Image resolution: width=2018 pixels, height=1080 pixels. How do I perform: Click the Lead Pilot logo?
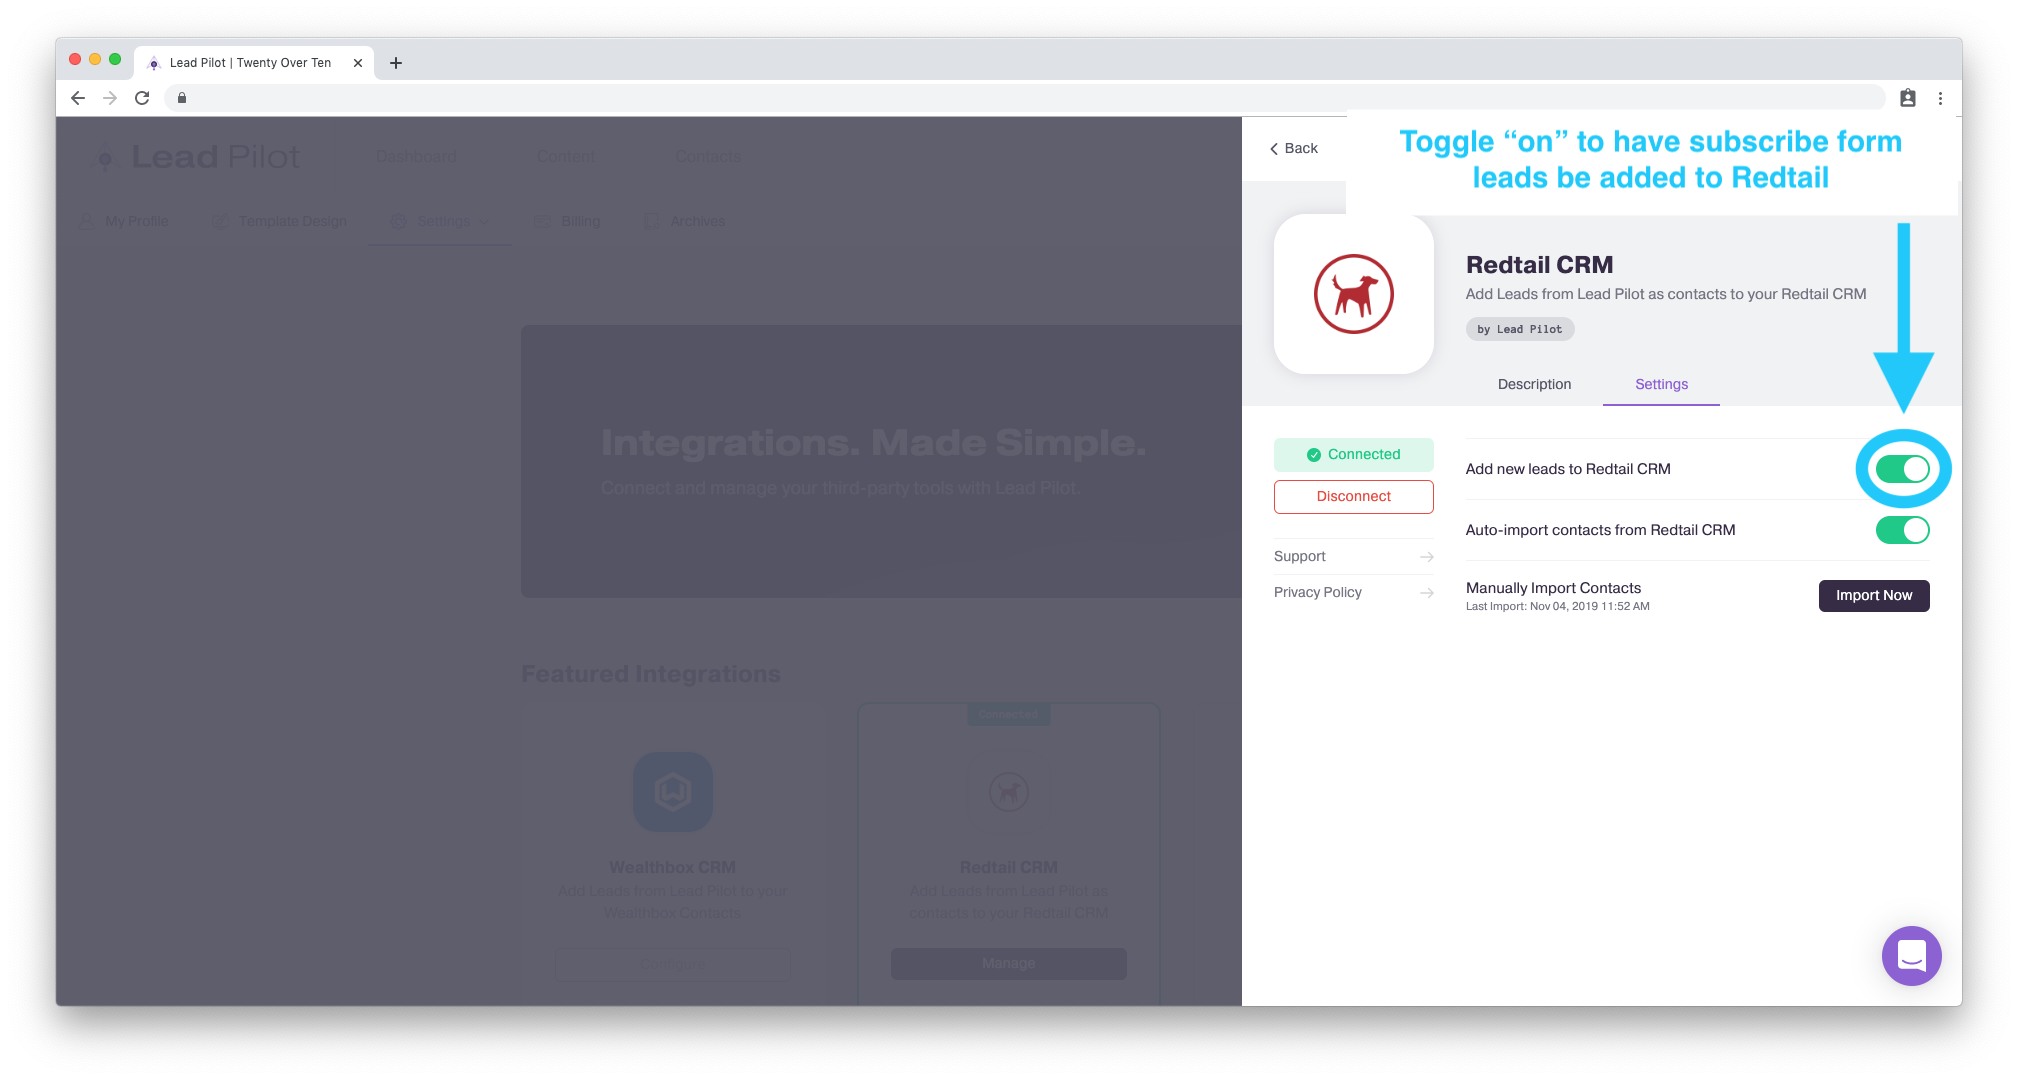(197, 157)
